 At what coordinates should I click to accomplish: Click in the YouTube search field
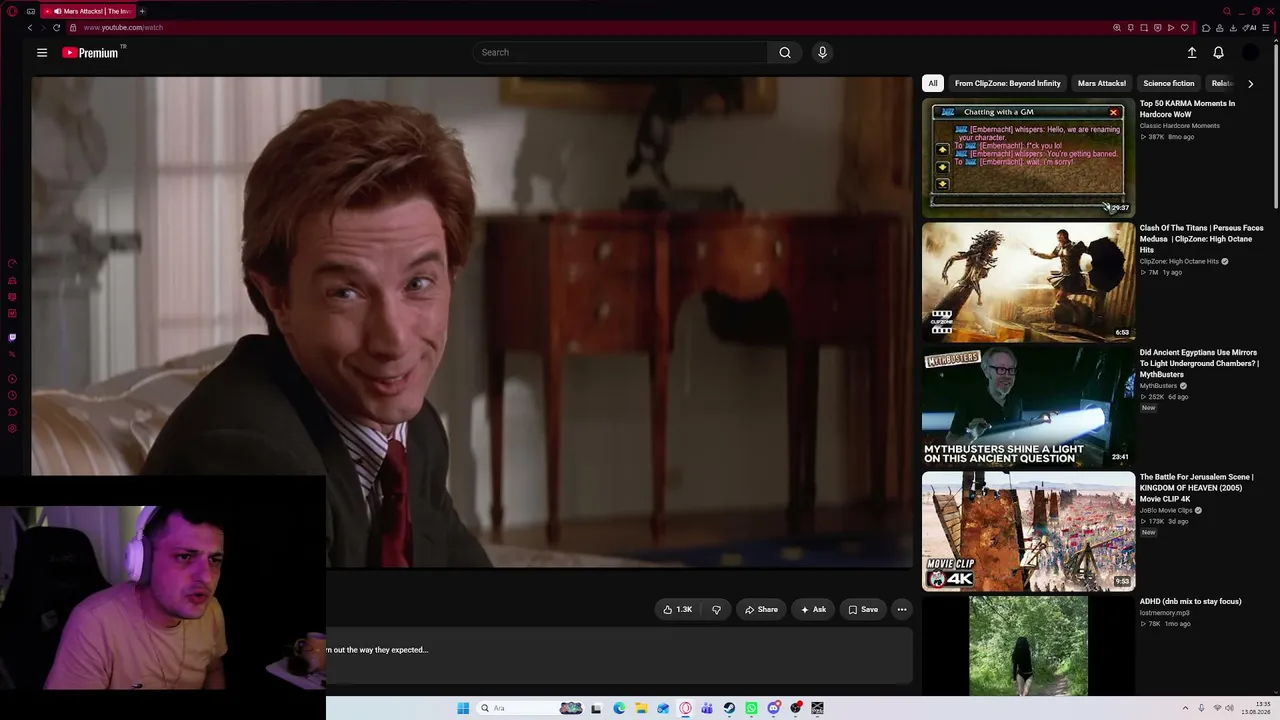coord(620,53)
